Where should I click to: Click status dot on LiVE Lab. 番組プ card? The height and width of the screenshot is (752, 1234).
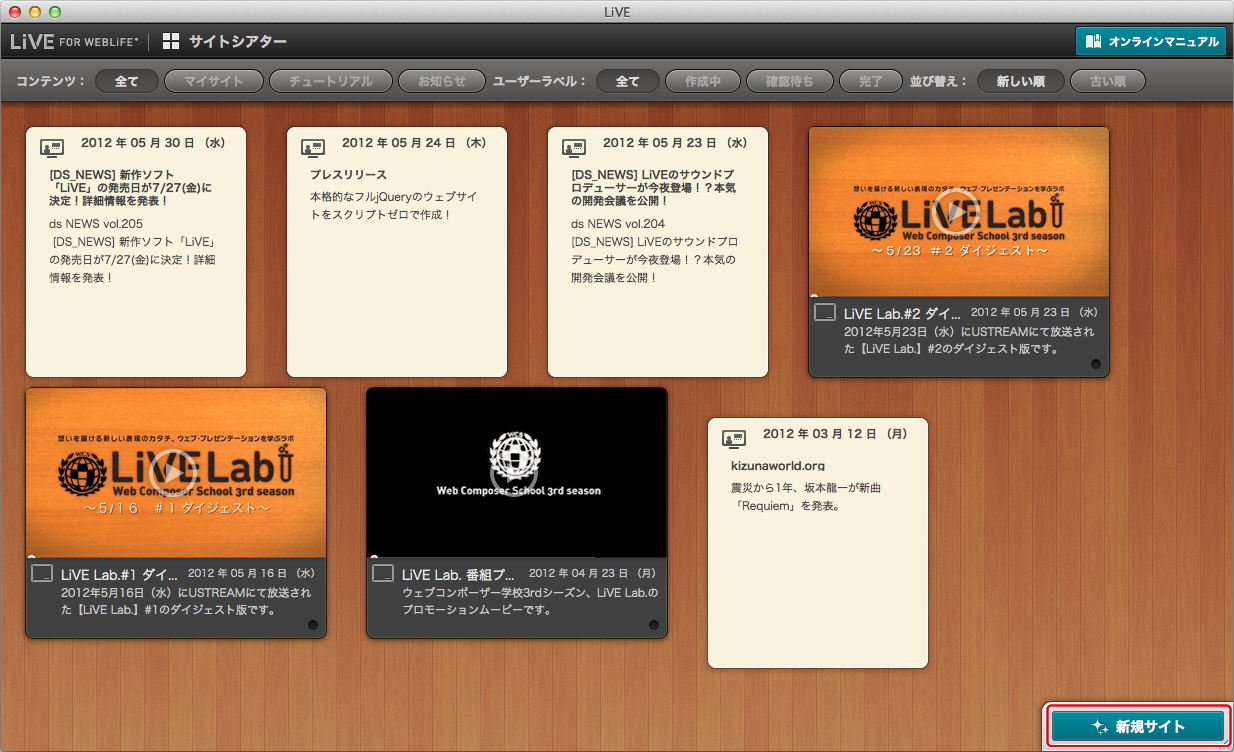point(654,625)
